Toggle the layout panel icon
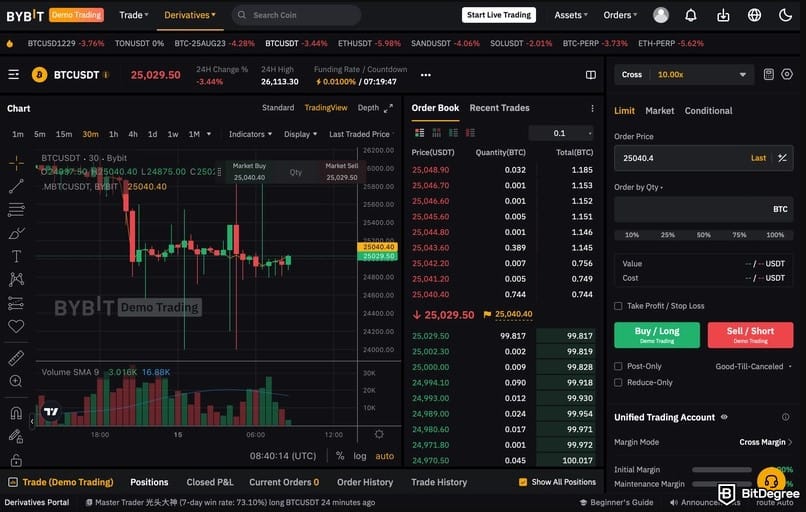The width and height of the screenshot is (806, 512). tap(591, 75)
